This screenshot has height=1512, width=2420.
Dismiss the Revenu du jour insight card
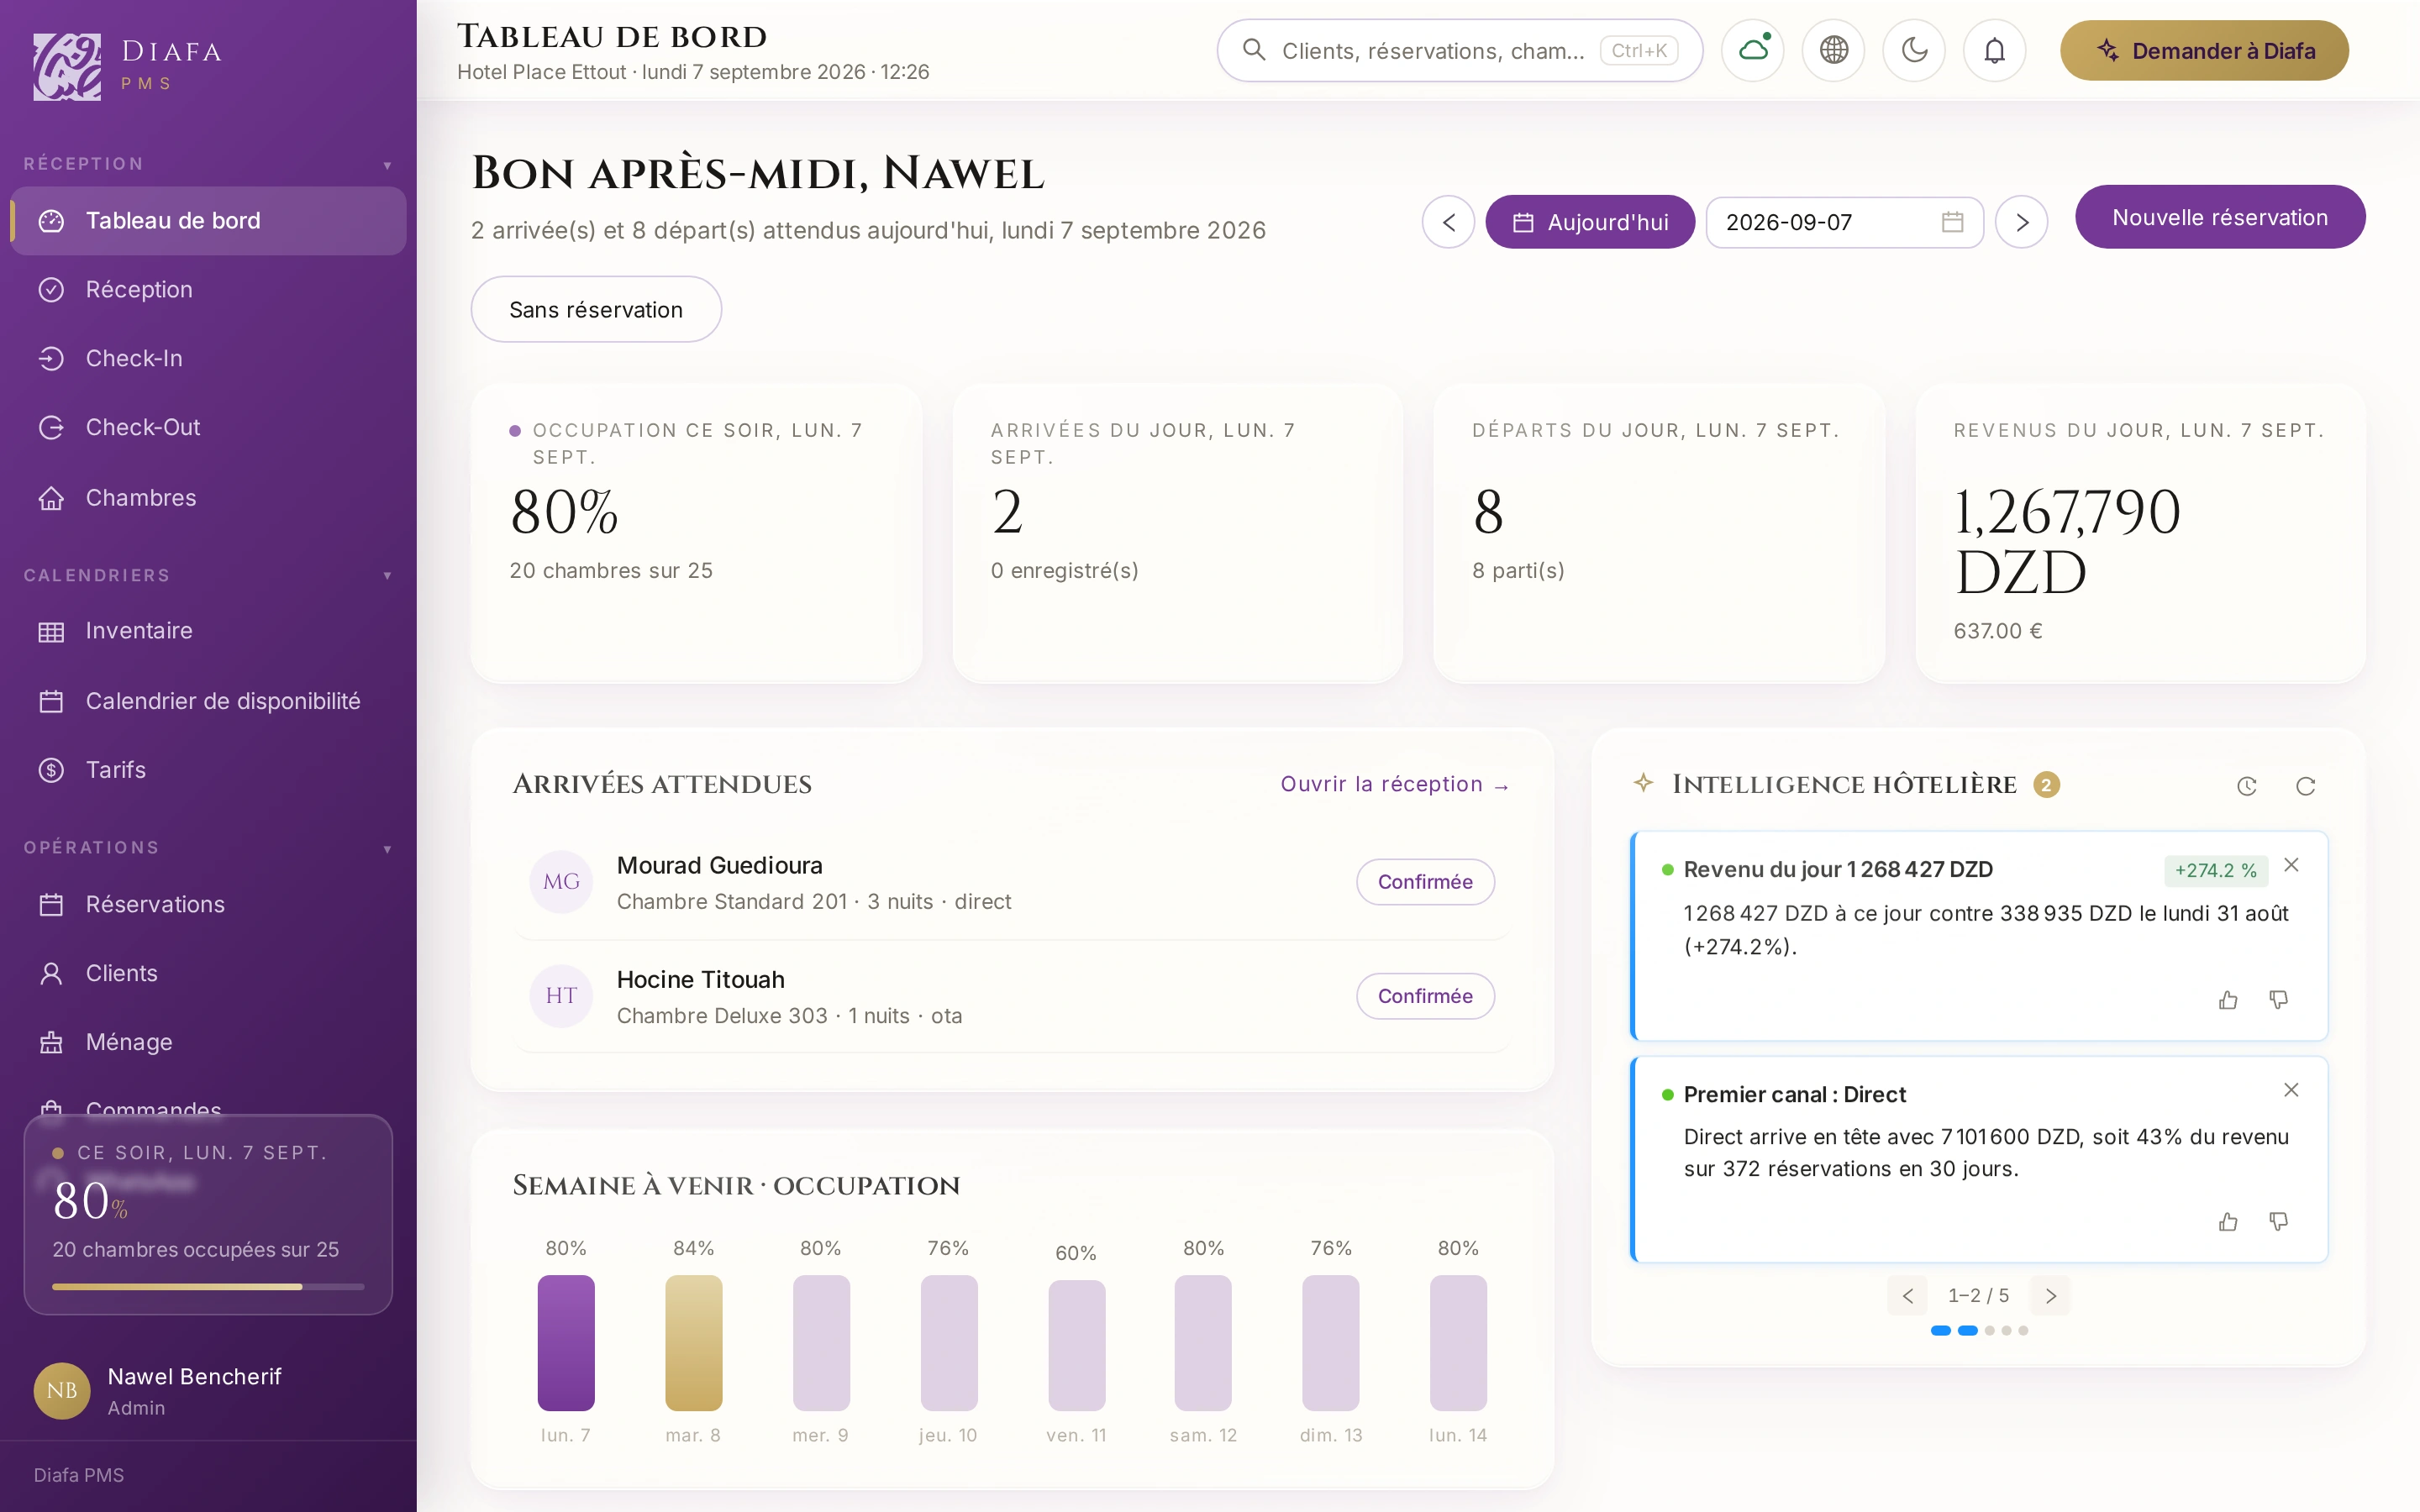(x=2291, y=865)
